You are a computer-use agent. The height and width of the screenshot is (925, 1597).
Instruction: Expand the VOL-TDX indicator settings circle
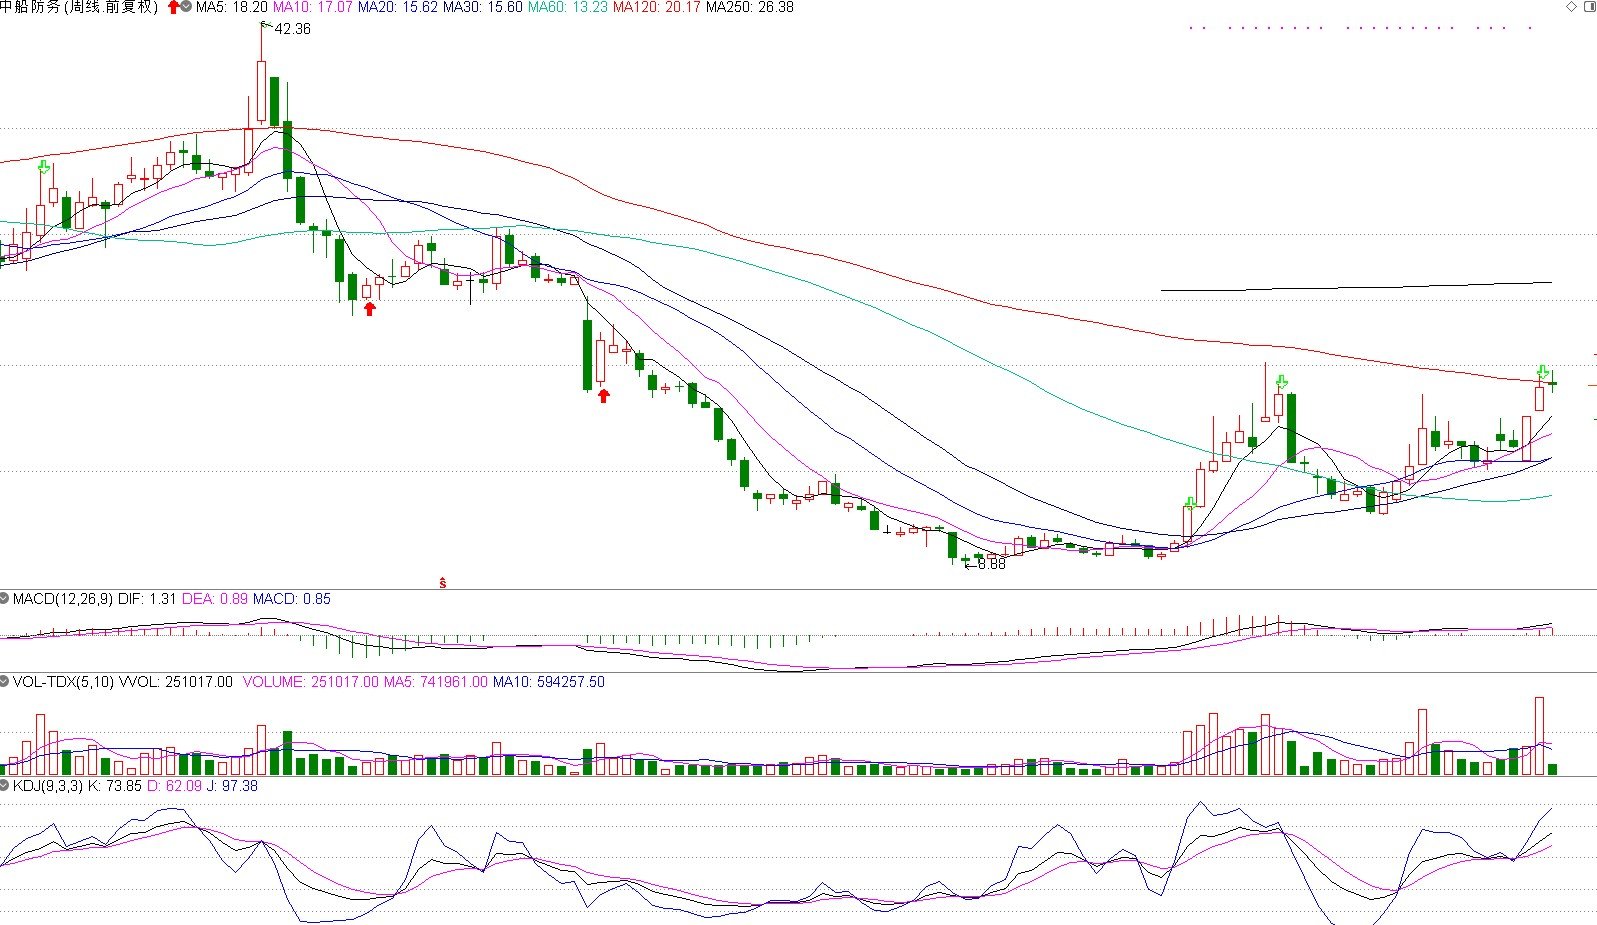(5, 682)
